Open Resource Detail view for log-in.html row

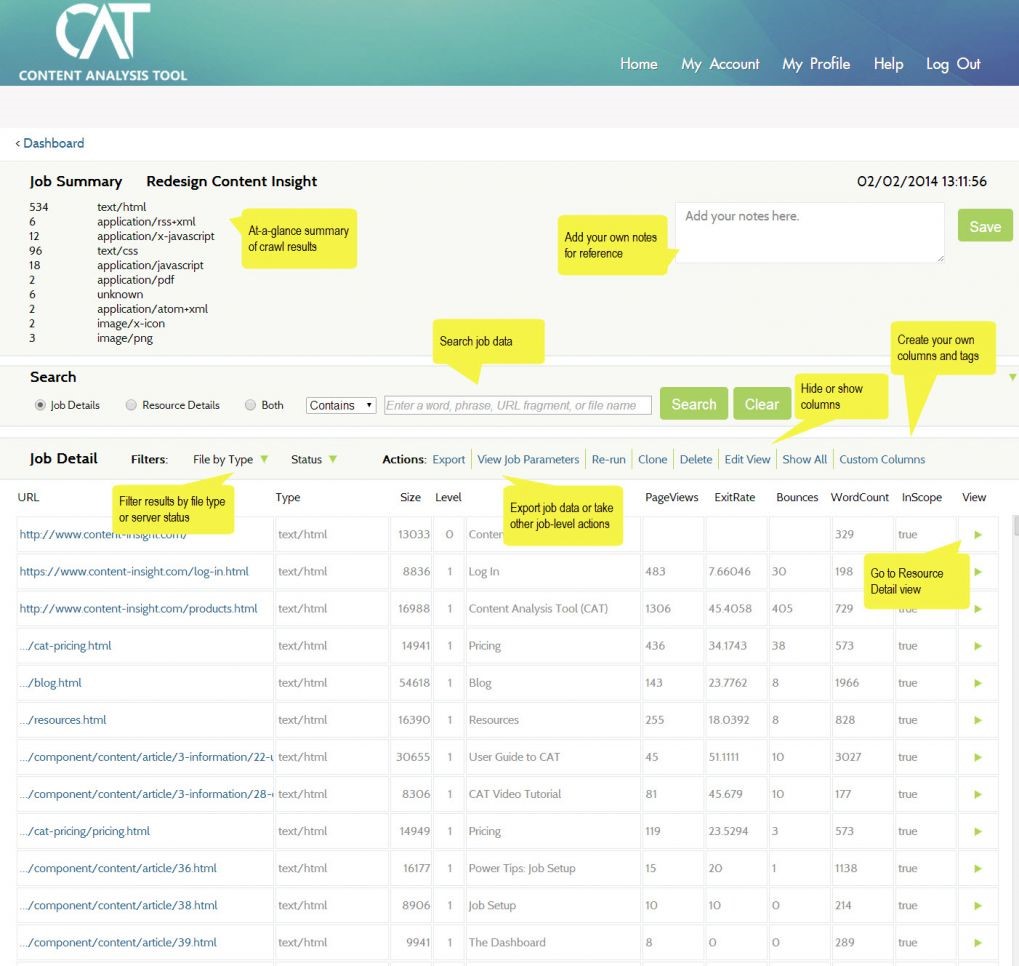pos(977,572)
